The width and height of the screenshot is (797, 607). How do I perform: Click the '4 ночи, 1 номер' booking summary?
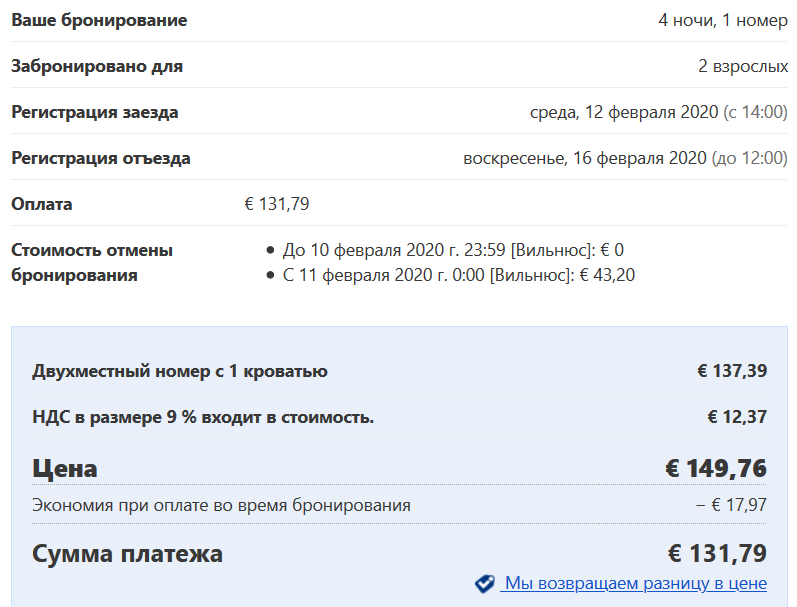pos(723,20)
